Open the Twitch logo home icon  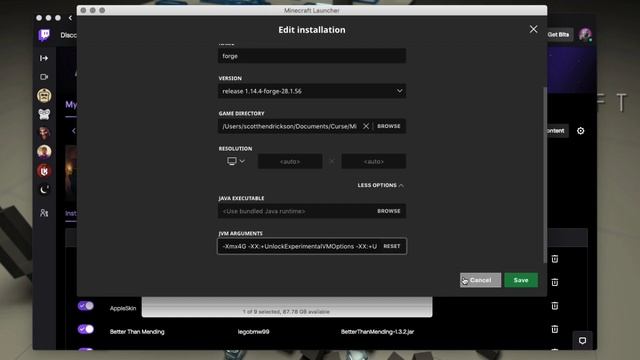(x=44, y=35)
